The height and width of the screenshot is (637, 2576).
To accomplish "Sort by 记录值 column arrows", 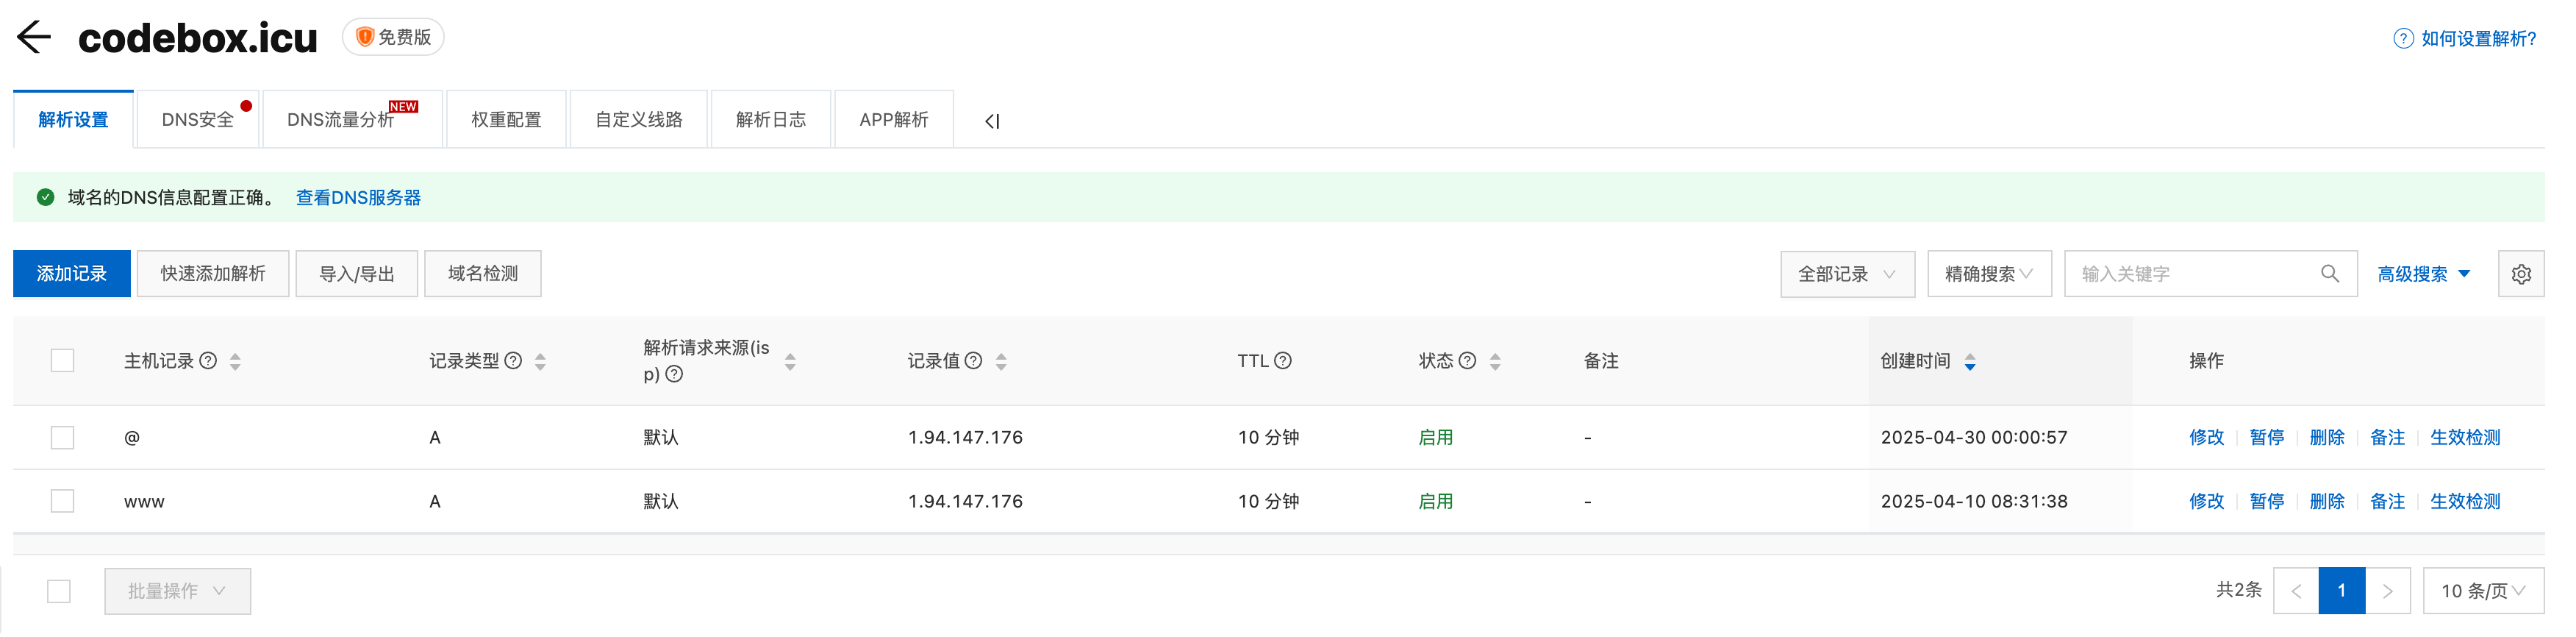I will point(1001,362).
